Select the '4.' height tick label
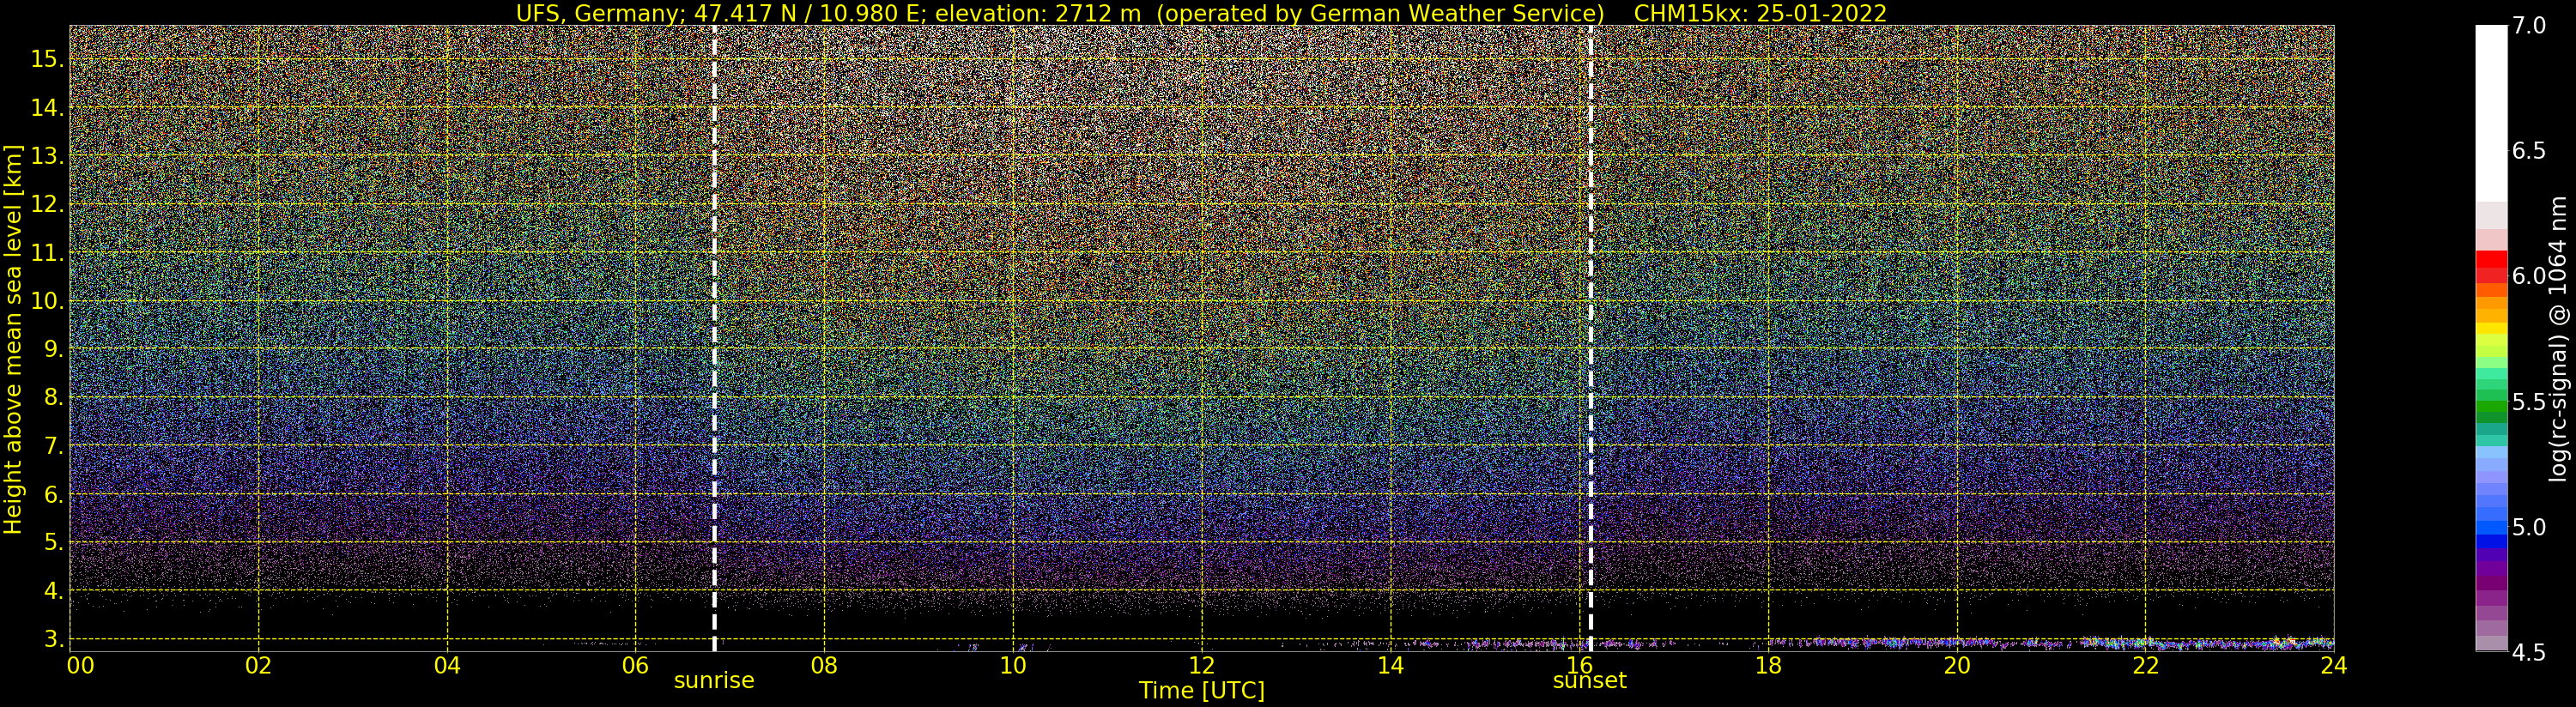 [x=52, y=590]
